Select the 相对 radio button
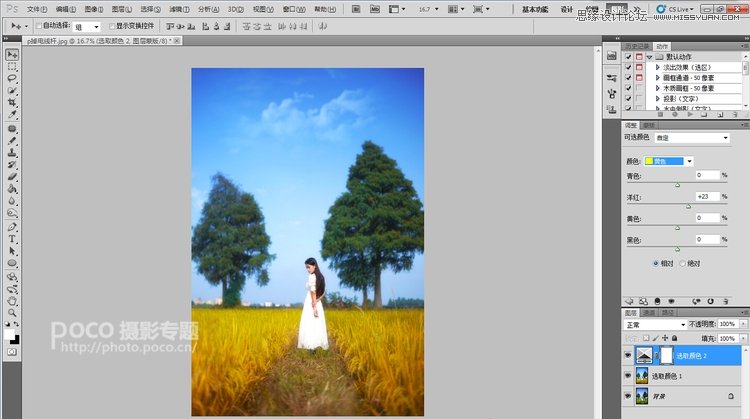The image size is (750, 419). coord(656,263)
